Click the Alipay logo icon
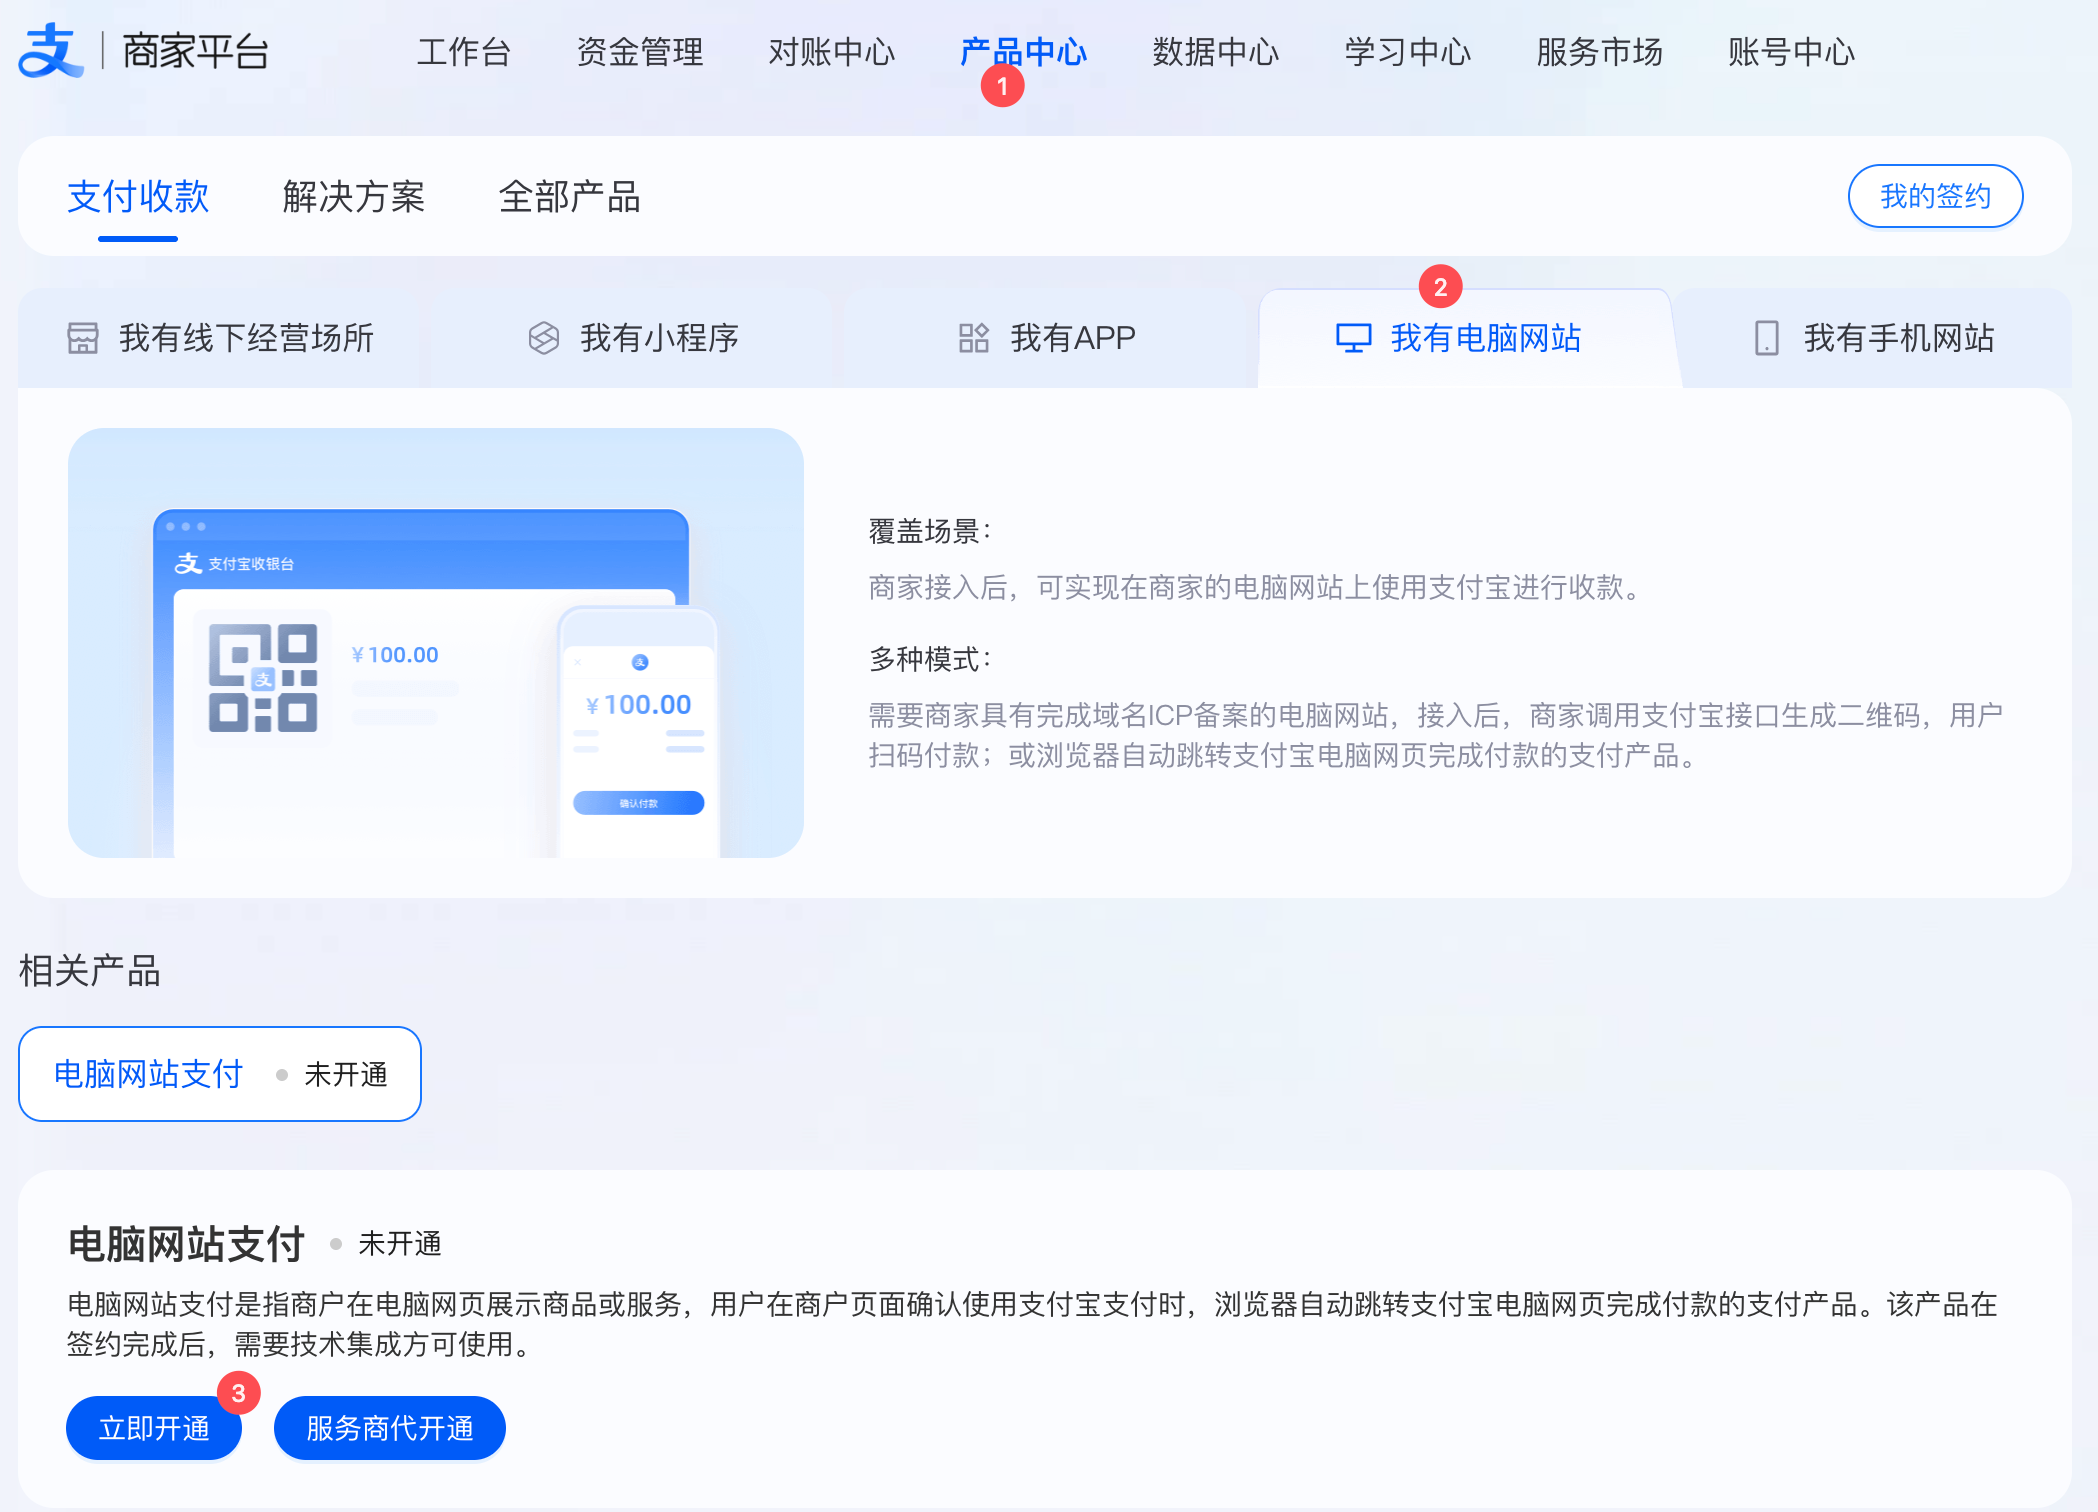 (x=51, y=51)
